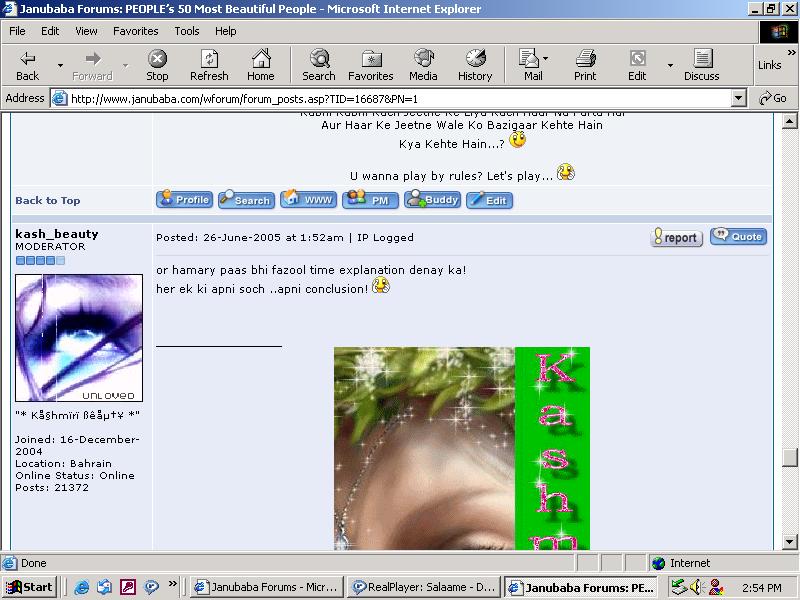Click the Links toolbar label
This screenshot has width=800, height=600.
[x=769, y=65]
